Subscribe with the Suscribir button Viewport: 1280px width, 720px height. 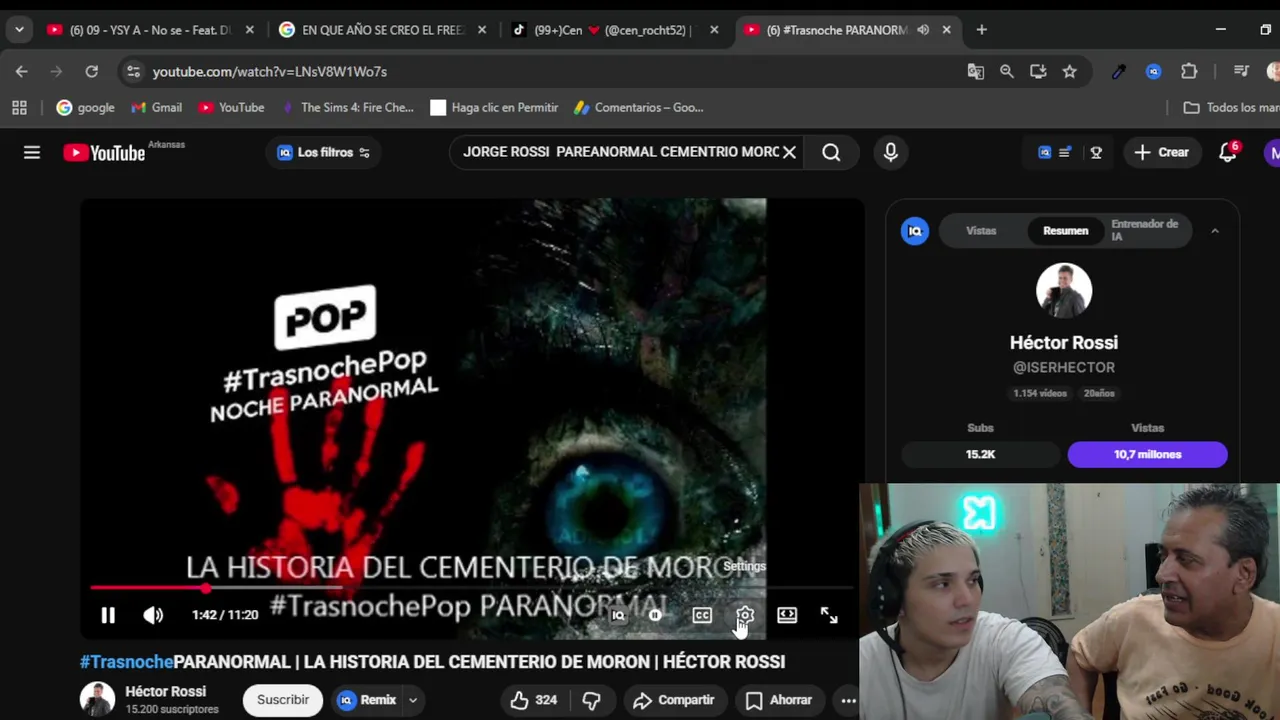(x=283, y=700)
